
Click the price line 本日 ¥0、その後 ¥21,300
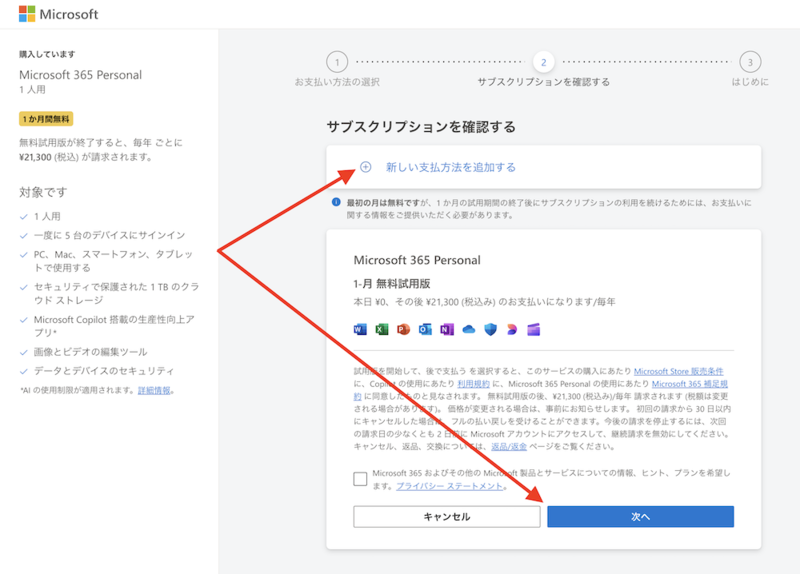(484, 302)
